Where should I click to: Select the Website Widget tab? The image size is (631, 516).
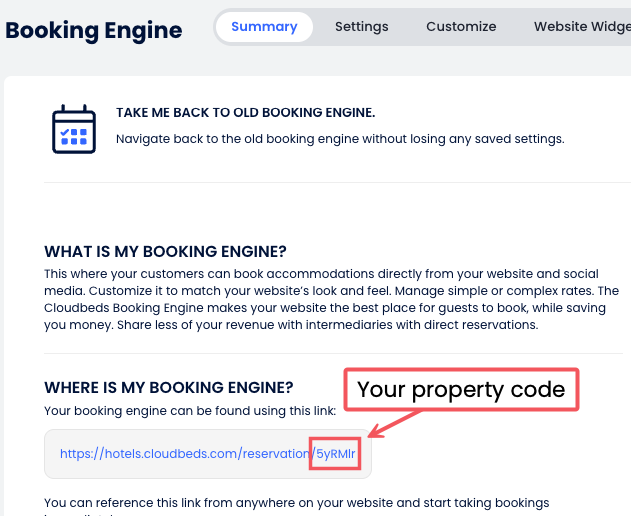click(582, 27)
